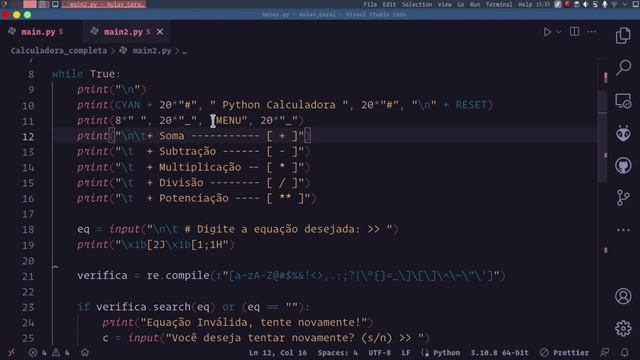Click the home icon in status bar
Viewport: 640px width, 360px height.
(x=84, y=352)
